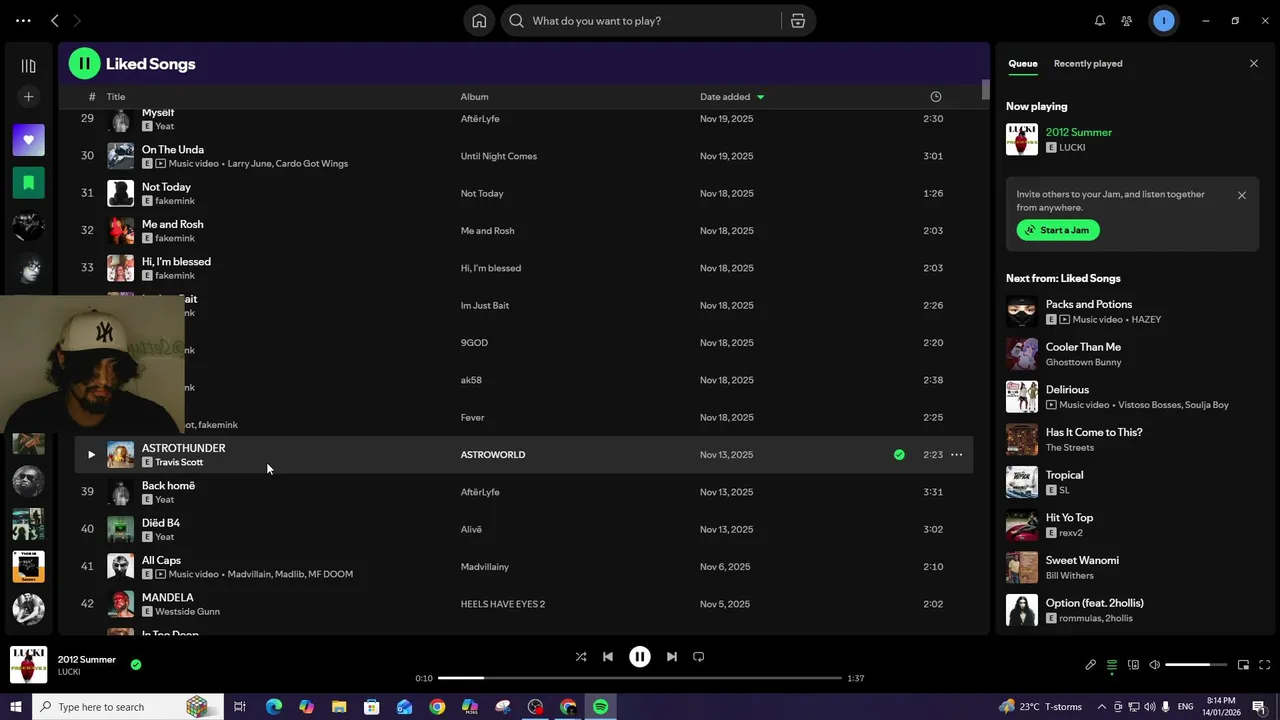
Task: Select Packs and Potions in the queue
Action: pyautogui.click(x=1089, y=304)
